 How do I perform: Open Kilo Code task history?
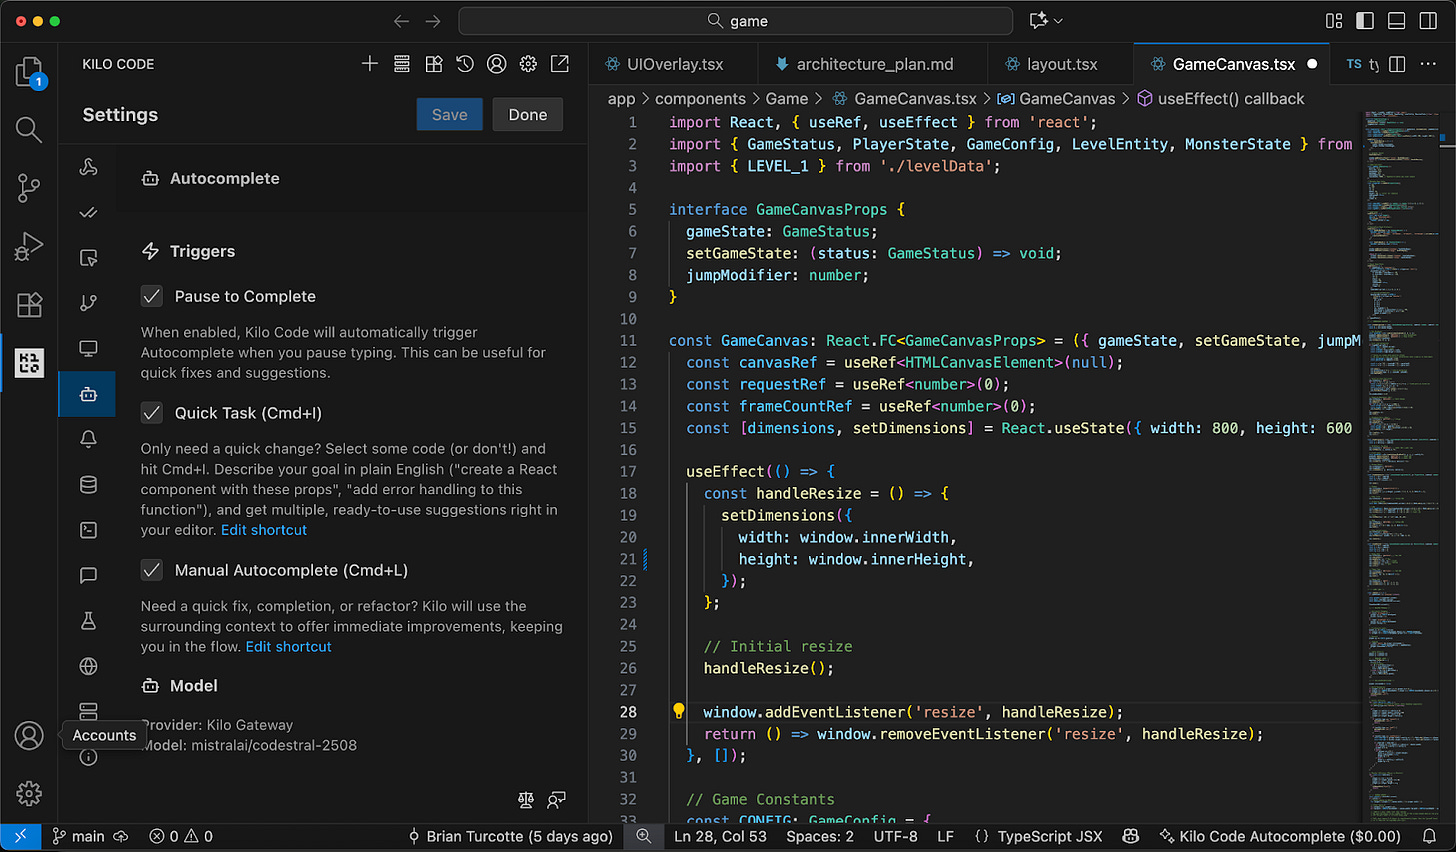click(x=465, y=64)
